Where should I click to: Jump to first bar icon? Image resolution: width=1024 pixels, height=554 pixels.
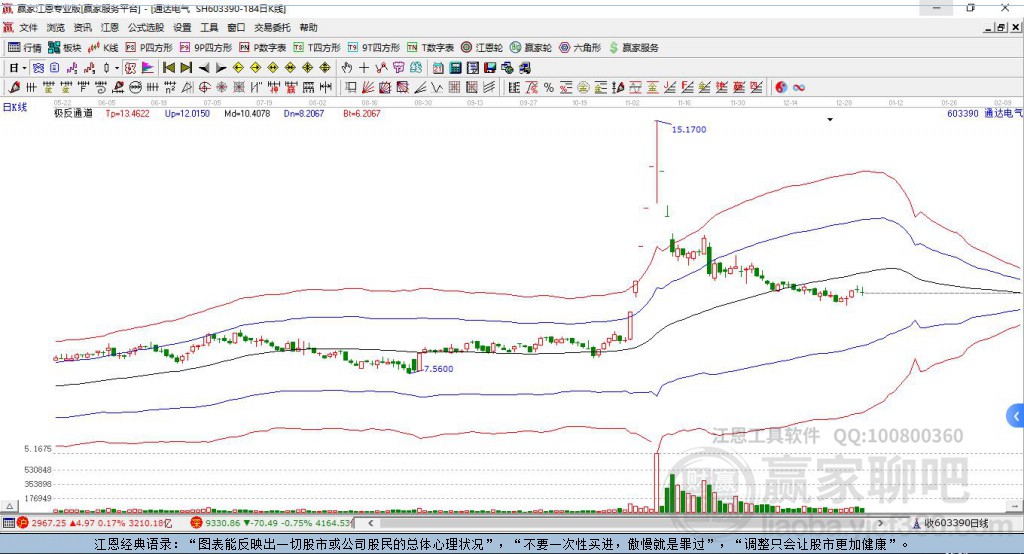tap(168, 68)
